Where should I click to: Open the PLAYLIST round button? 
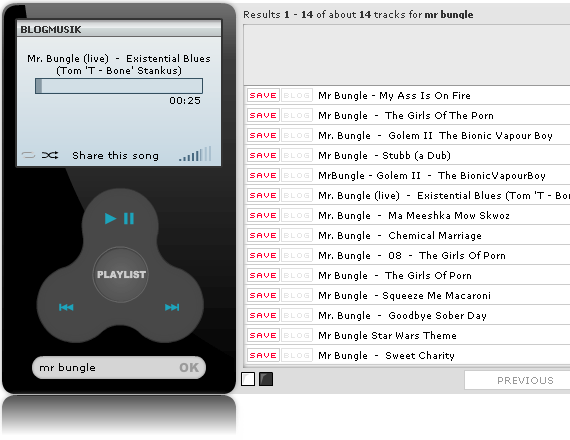[121, 275]
